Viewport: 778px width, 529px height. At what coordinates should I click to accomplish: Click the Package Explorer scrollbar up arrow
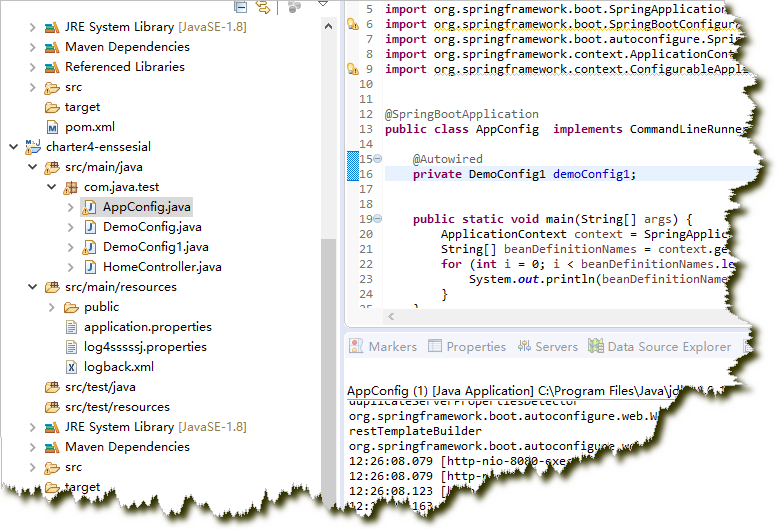pyautogui.click(x=328, y=27)
